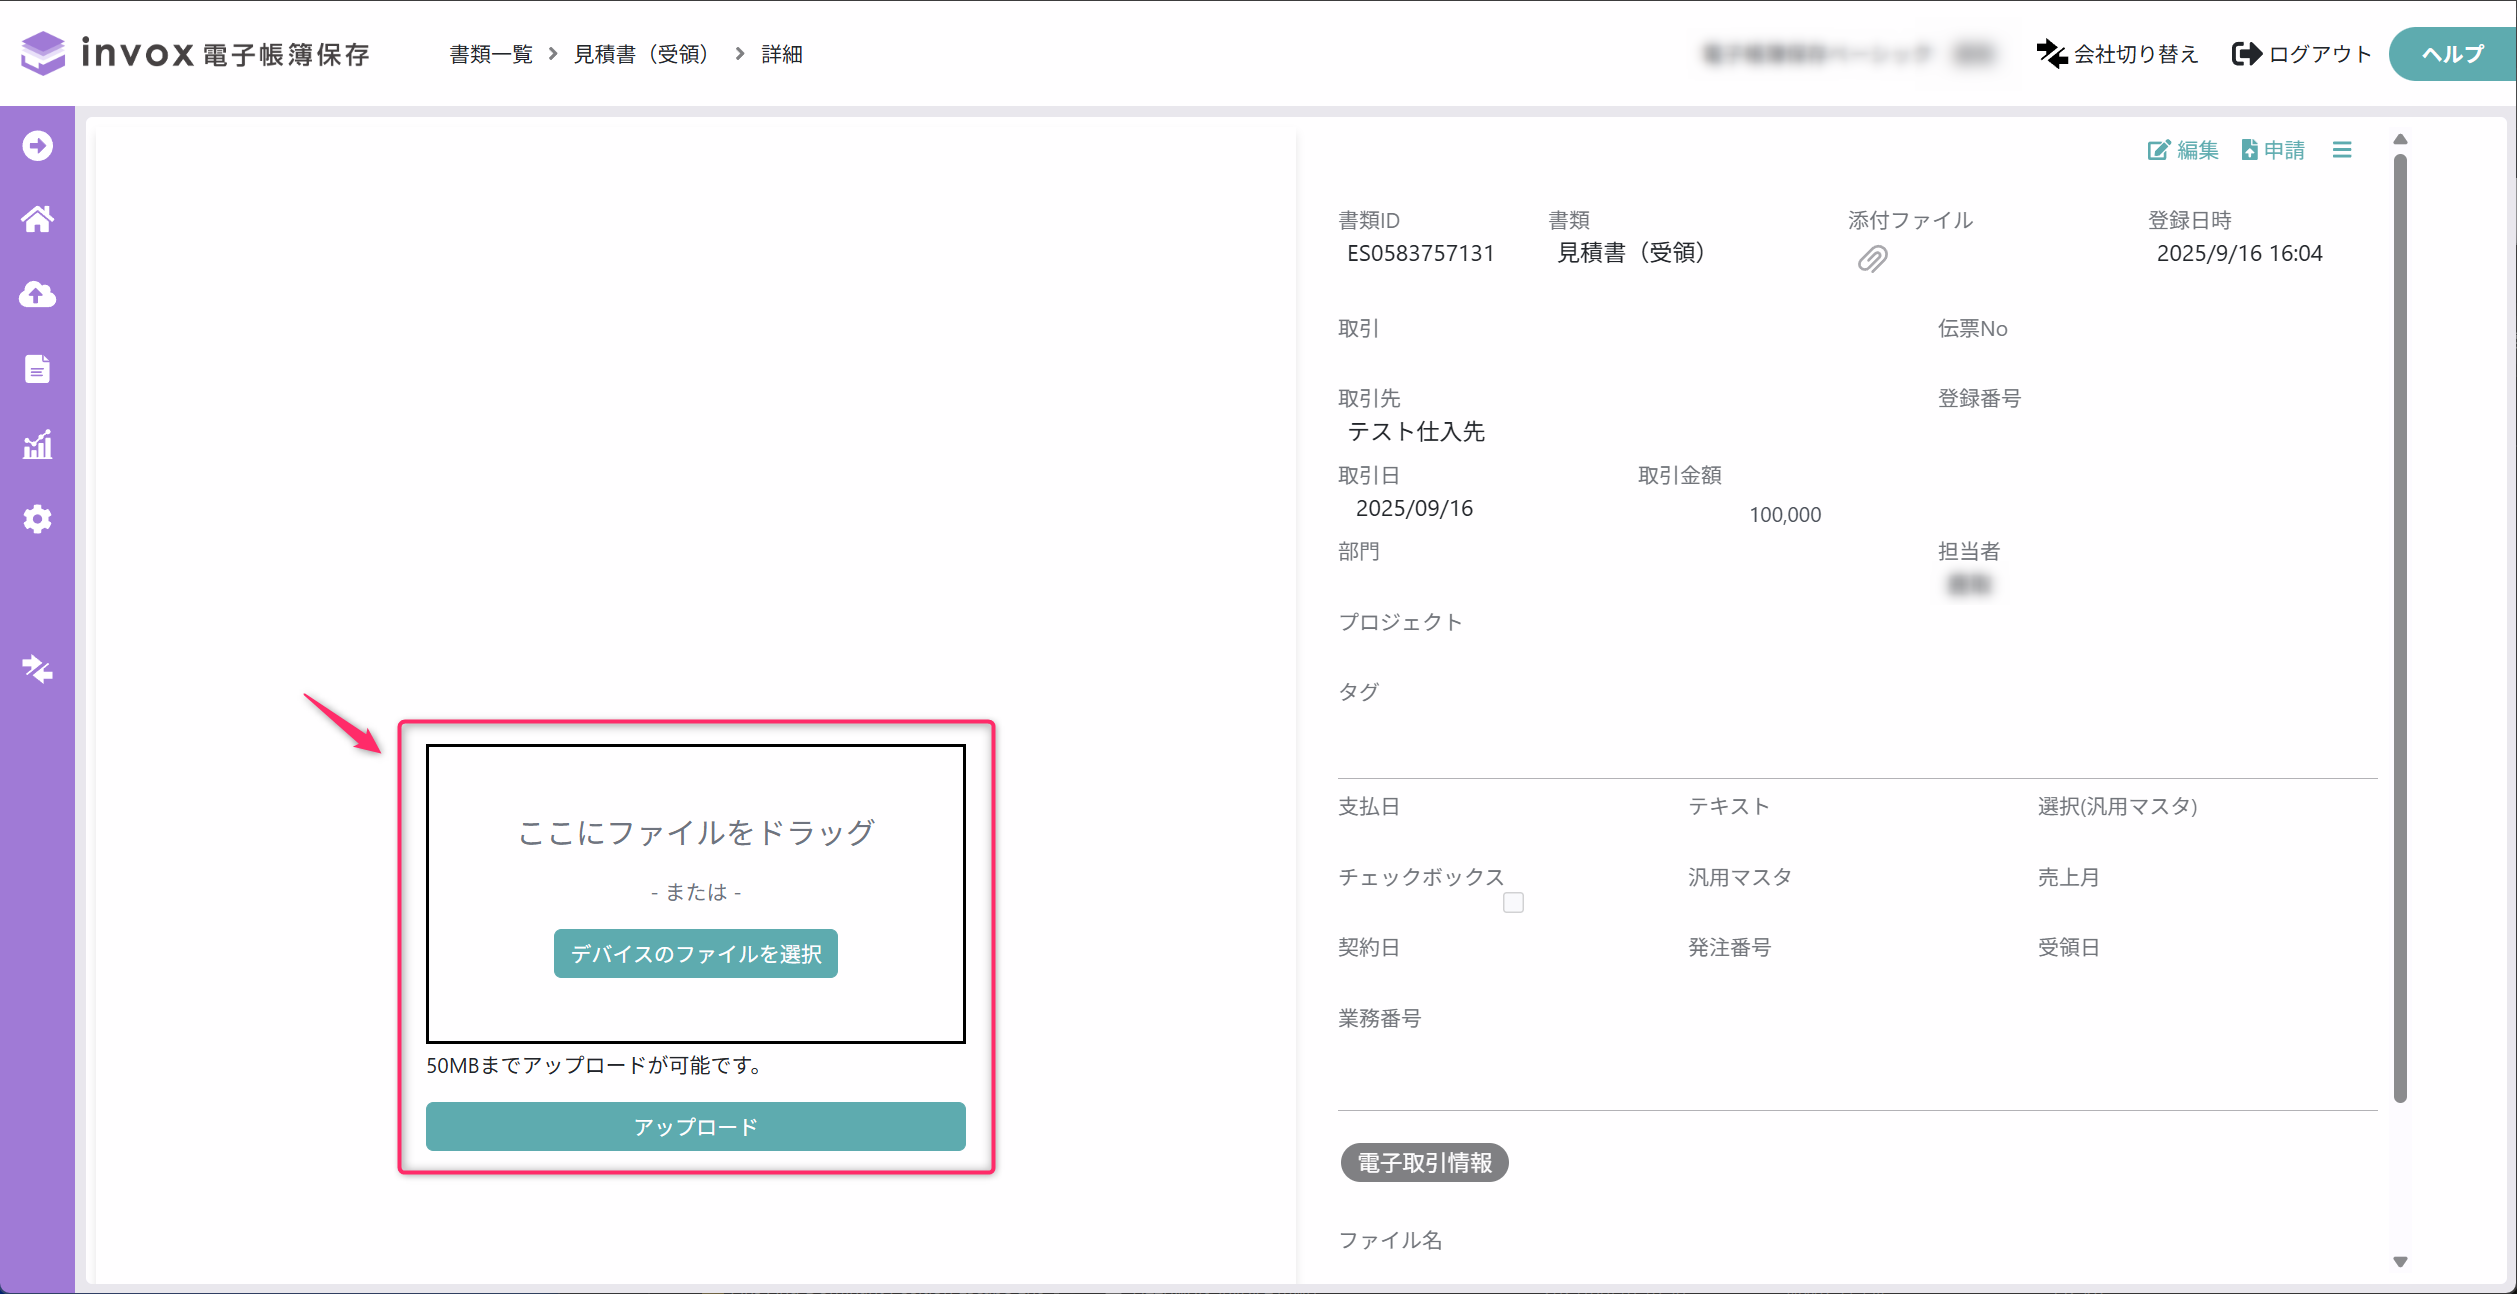
Task: Click the 選択(汎用マスタ) field label
Action: tap(2117, 806)
